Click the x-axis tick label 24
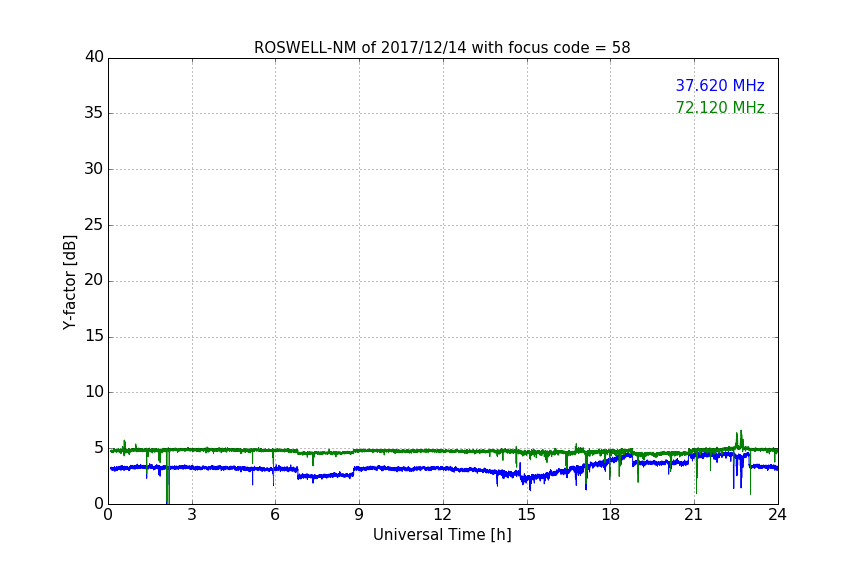Viewport: 864px width, 576px height. click(x=777, y=515)
